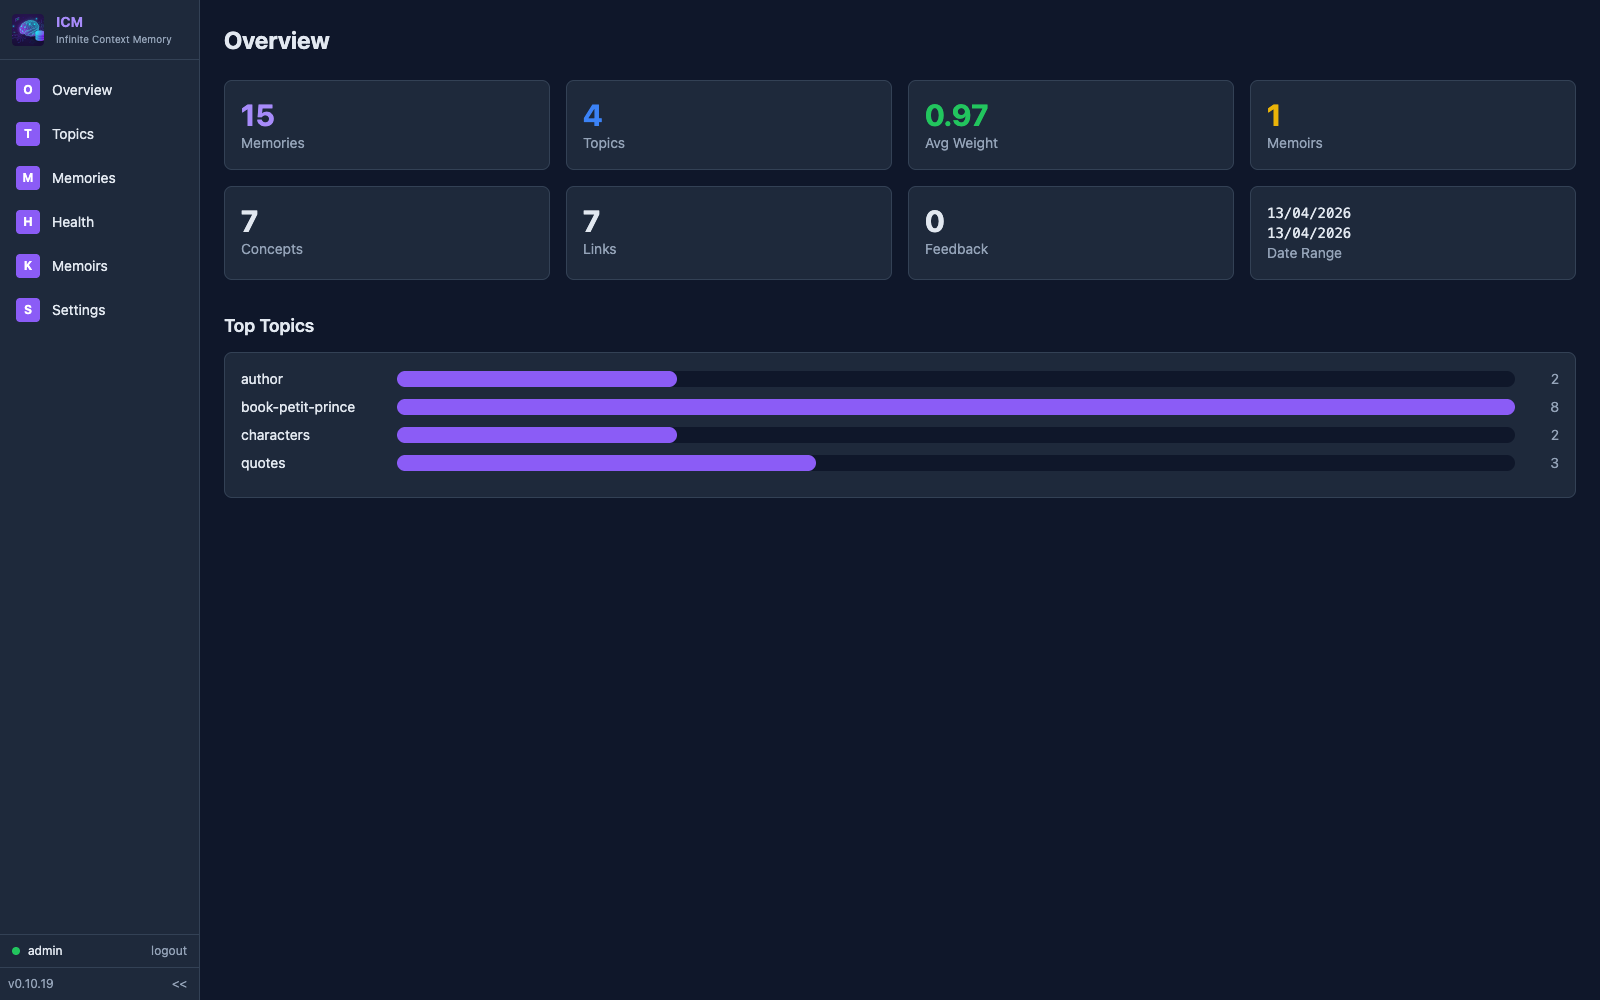Click the Health "H" sidebar icon
The height and width of the screenshot is (1000, 1600).
pos(27,221)
